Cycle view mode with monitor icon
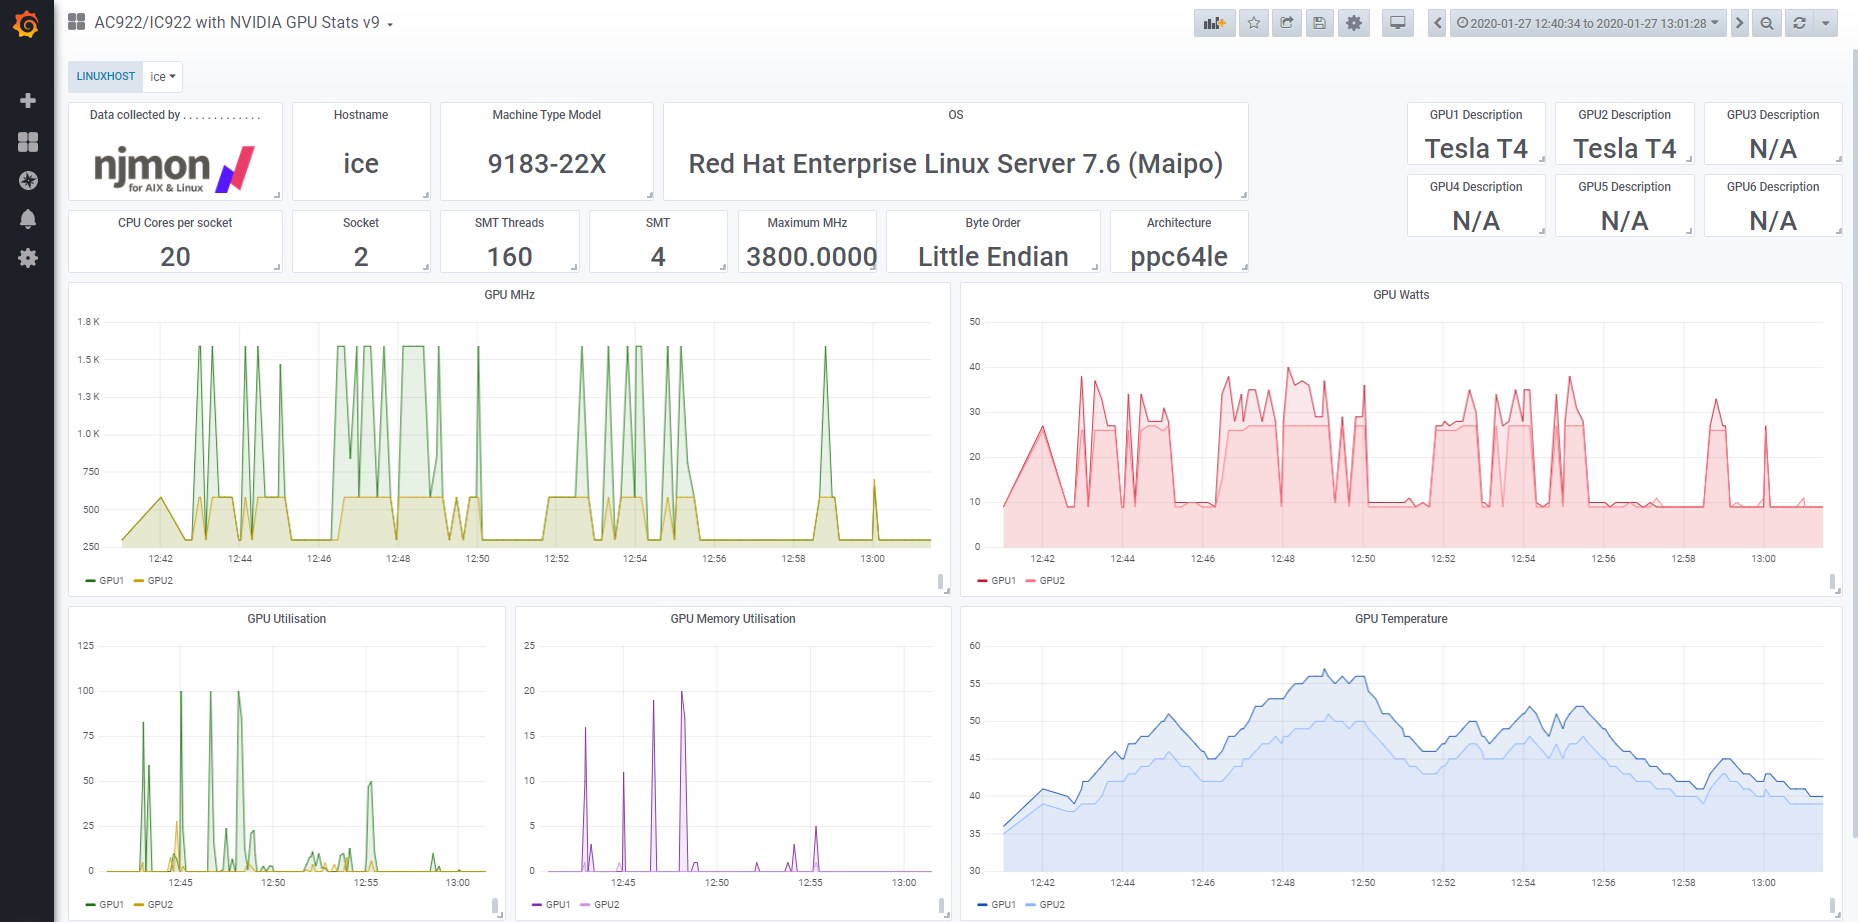This screenshot has height=922, width=1858. click(x=1397, y=23)
